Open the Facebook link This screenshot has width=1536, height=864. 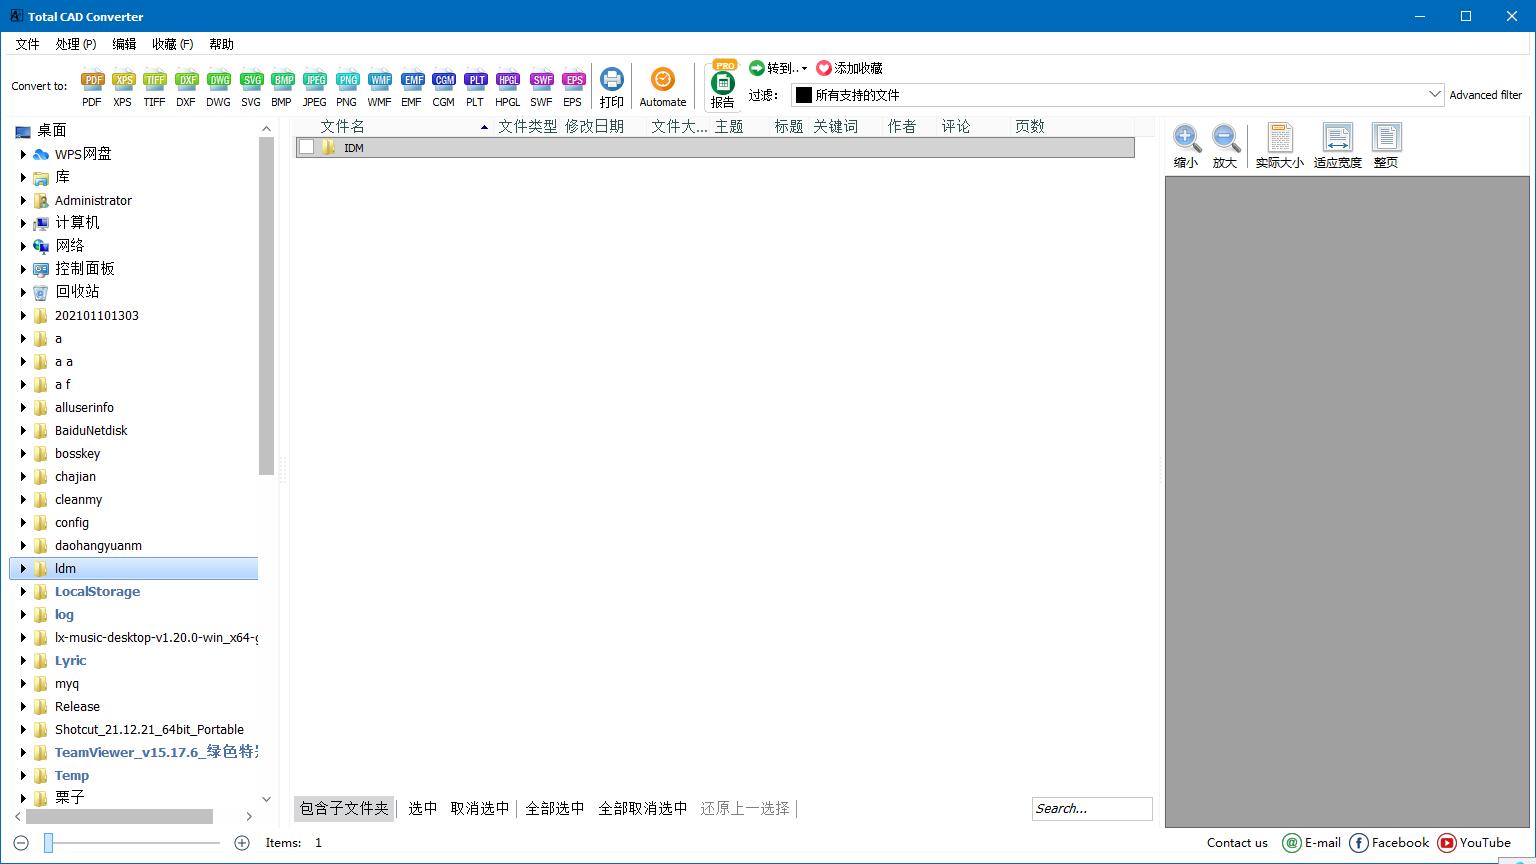click(1389, 843)
